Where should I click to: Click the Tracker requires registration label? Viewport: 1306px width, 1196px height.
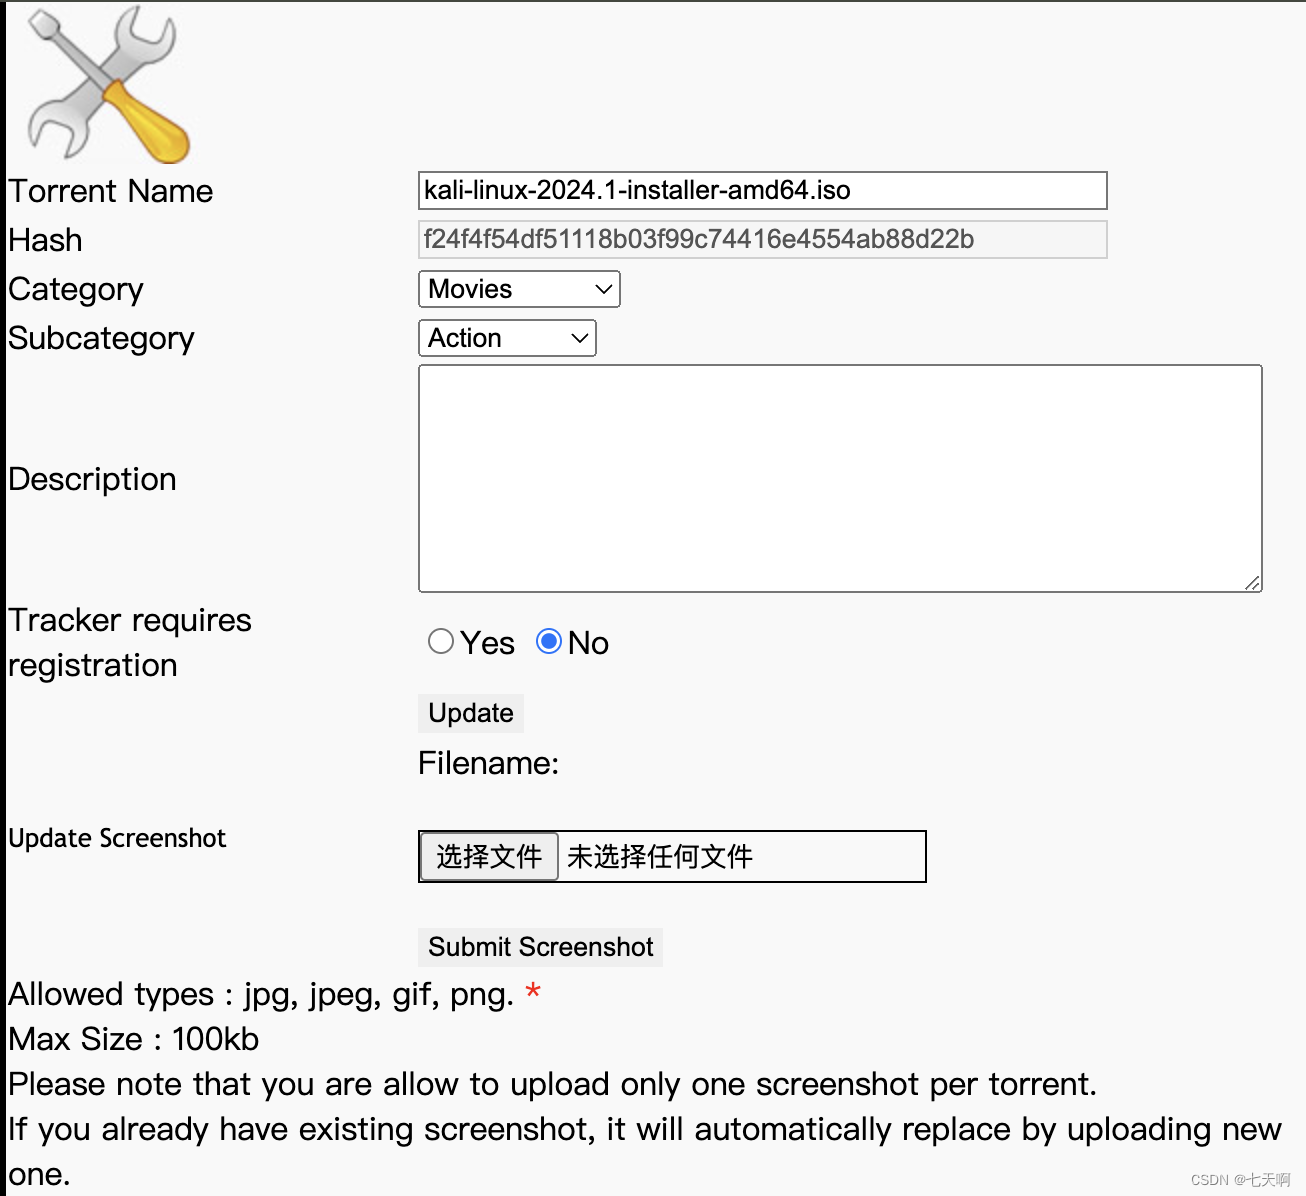tap(130, 643)
